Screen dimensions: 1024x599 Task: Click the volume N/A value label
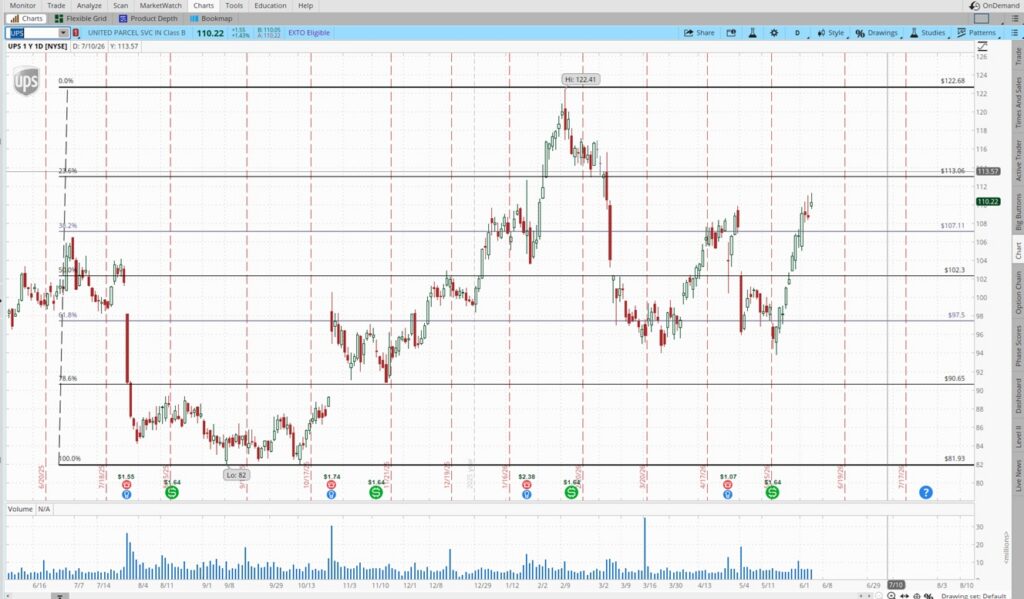tap(44, 509)
